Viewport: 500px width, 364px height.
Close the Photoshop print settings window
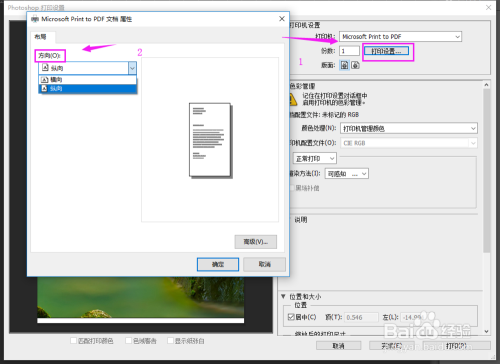pyautogui.click(x=488, y=7)
